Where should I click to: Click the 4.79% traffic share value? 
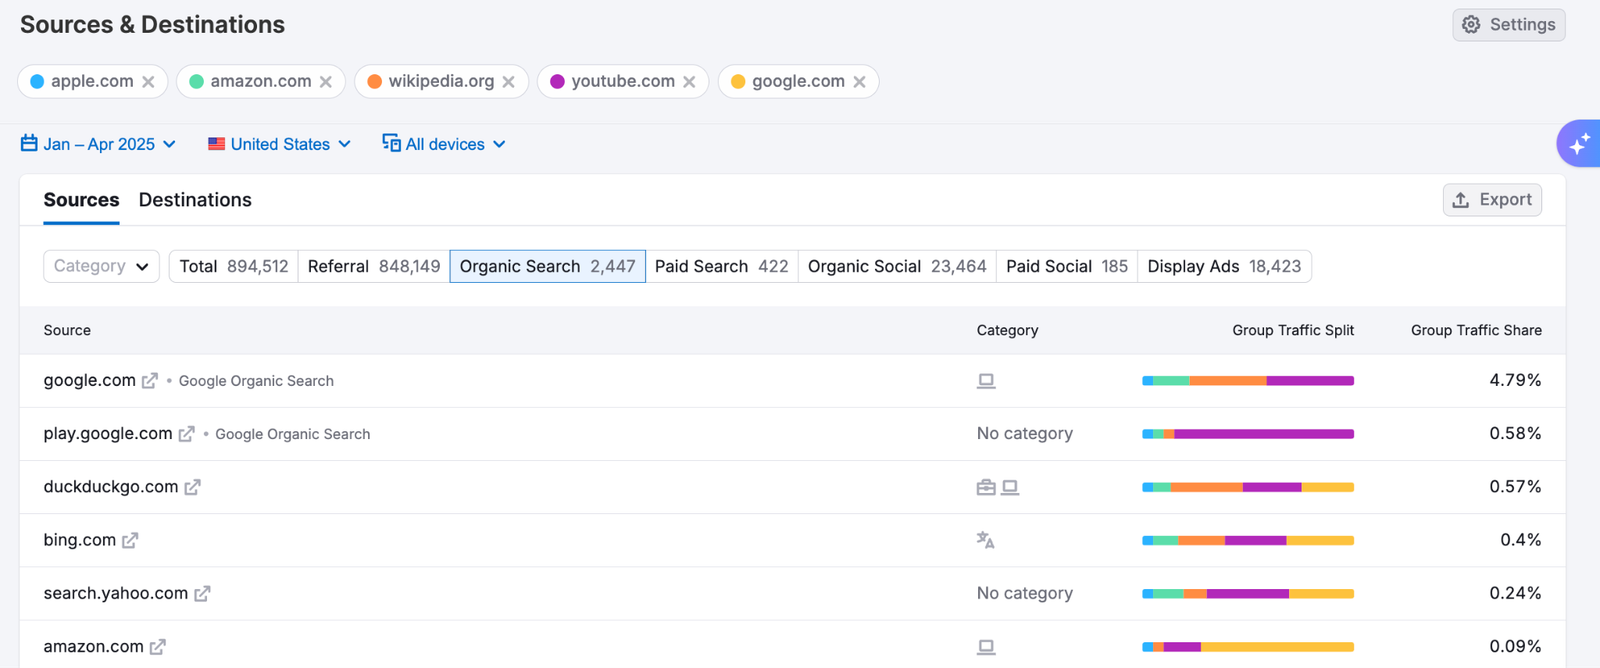1515,380
